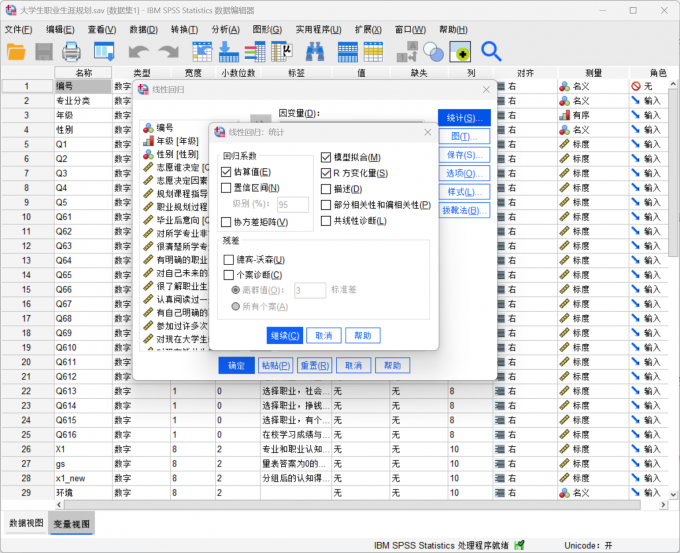Image resolution: width=680 pixels, height=553 pixels.
Task: Click the Insert variable toolbar icon
Action: point(373,52)
